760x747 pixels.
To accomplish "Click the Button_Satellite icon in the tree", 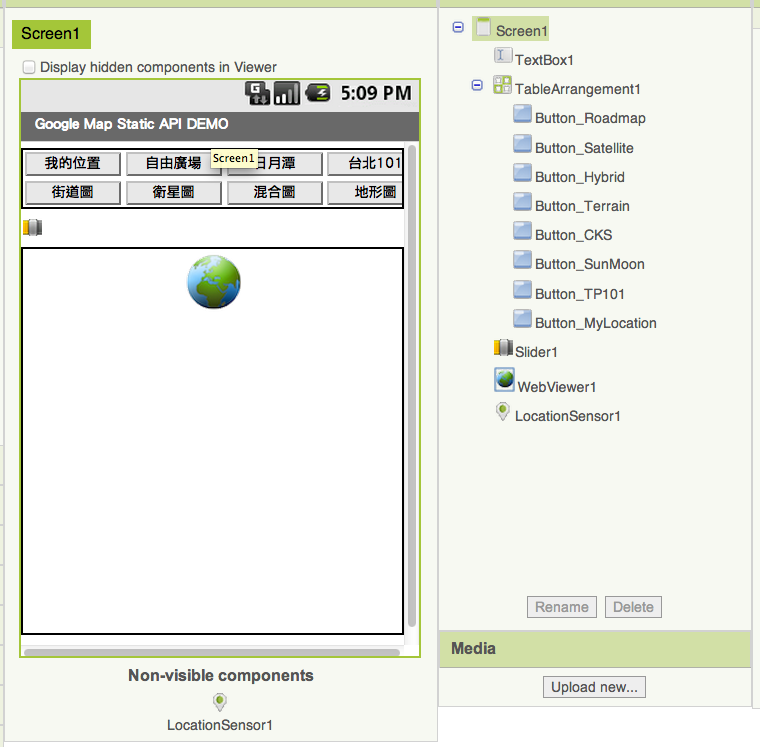I will pyautogui.click(x=522, y=143).
